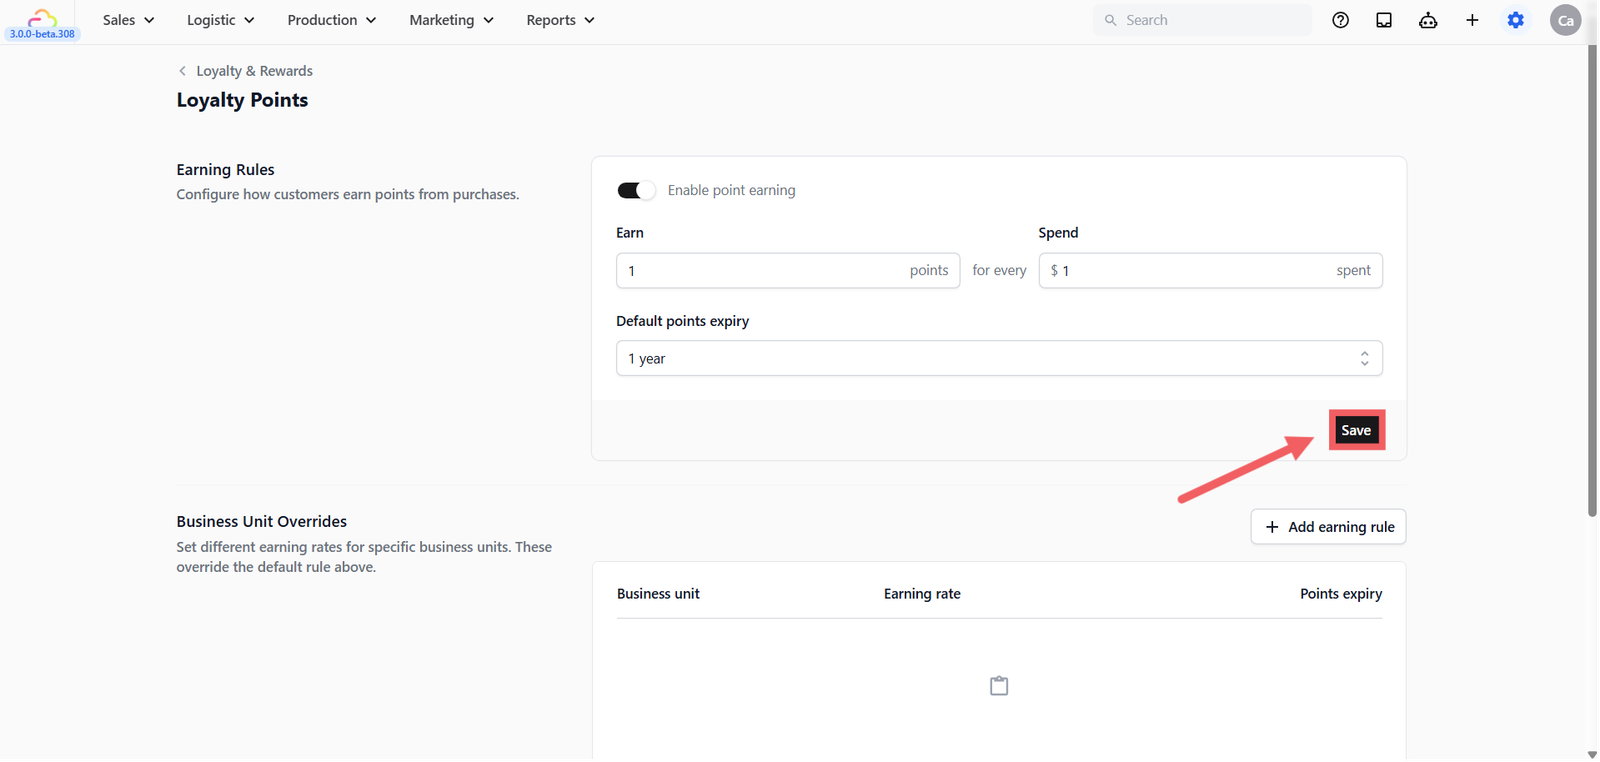Open the Default points expiry dropdown
Image resolution: width=1600 pixels, height=762 pixels.
click(999, 358)
